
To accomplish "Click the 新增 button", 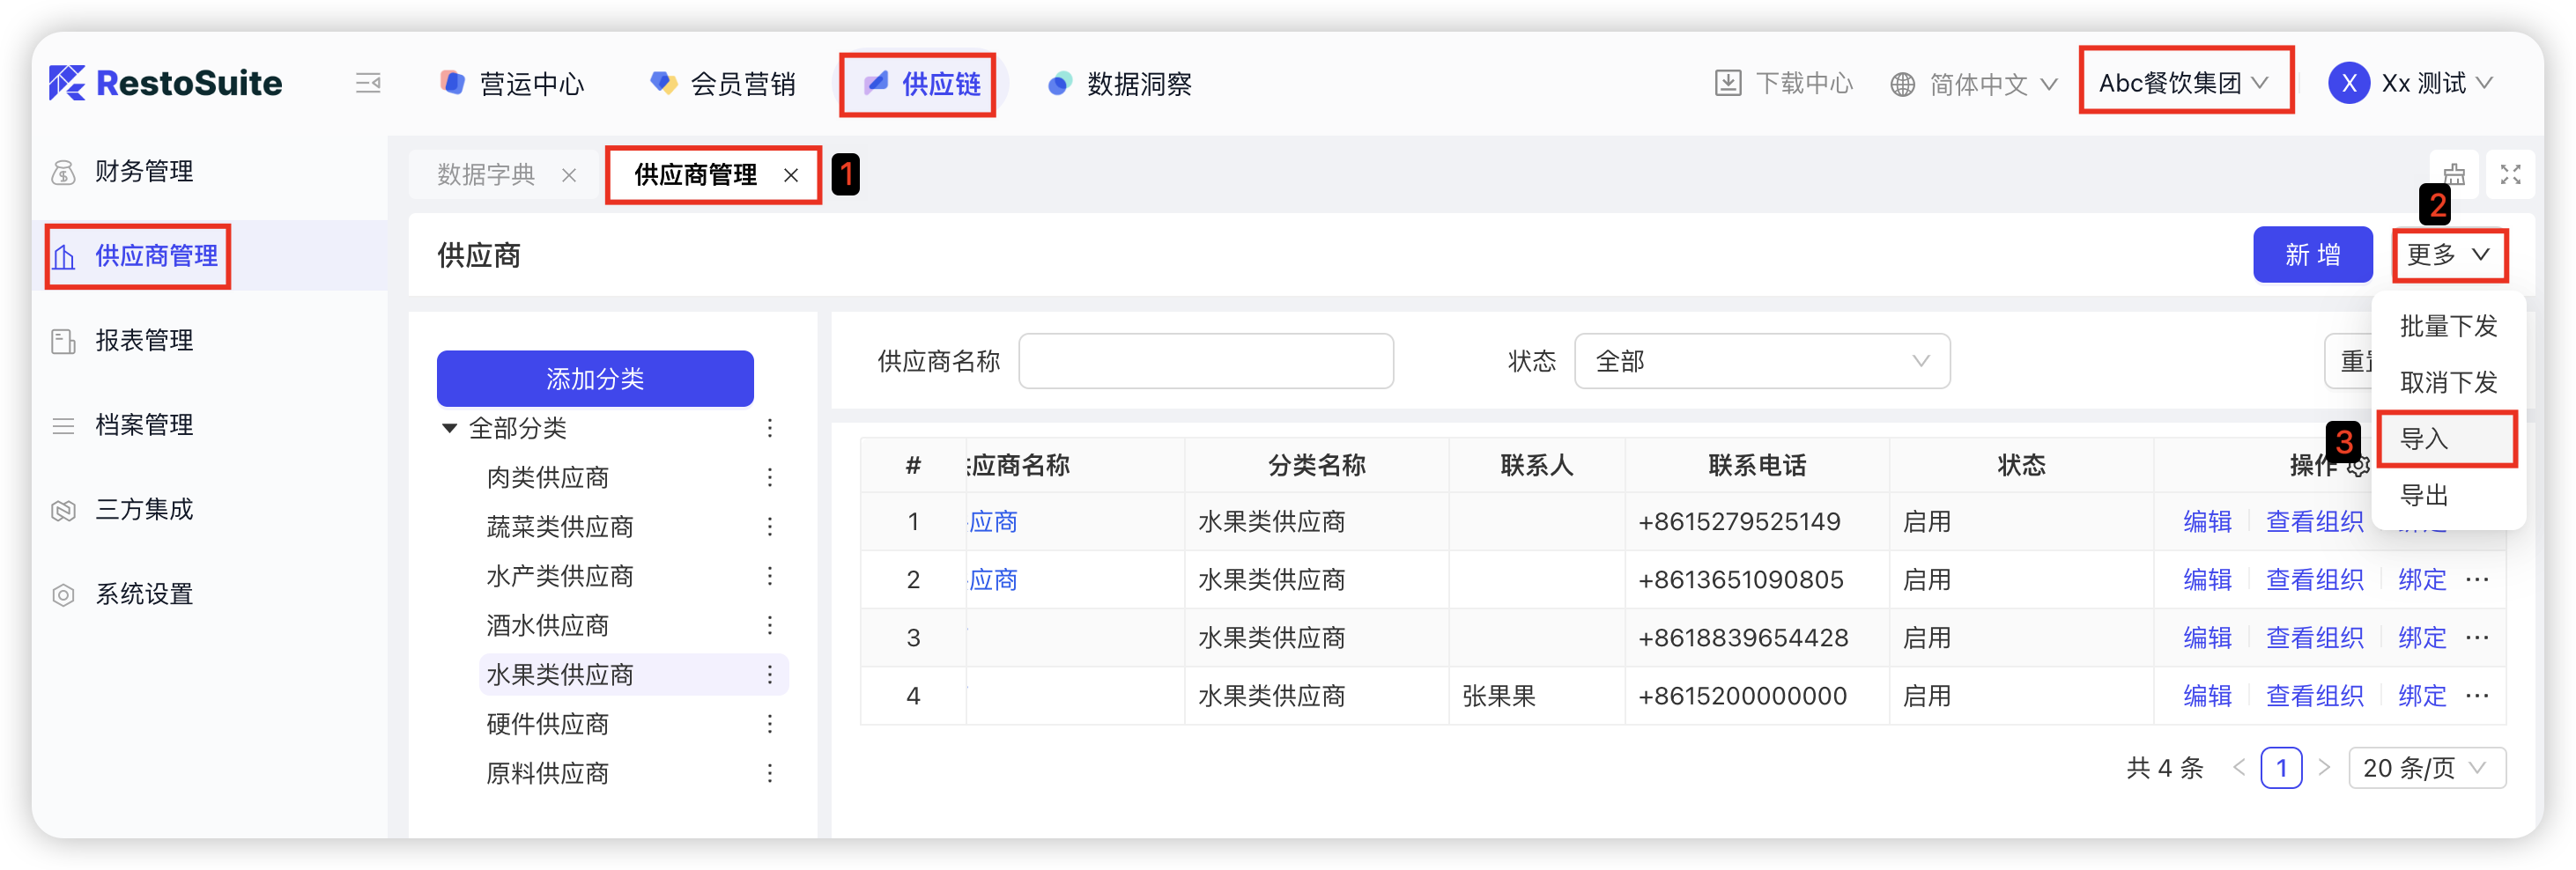I will tap(2311, 255).
